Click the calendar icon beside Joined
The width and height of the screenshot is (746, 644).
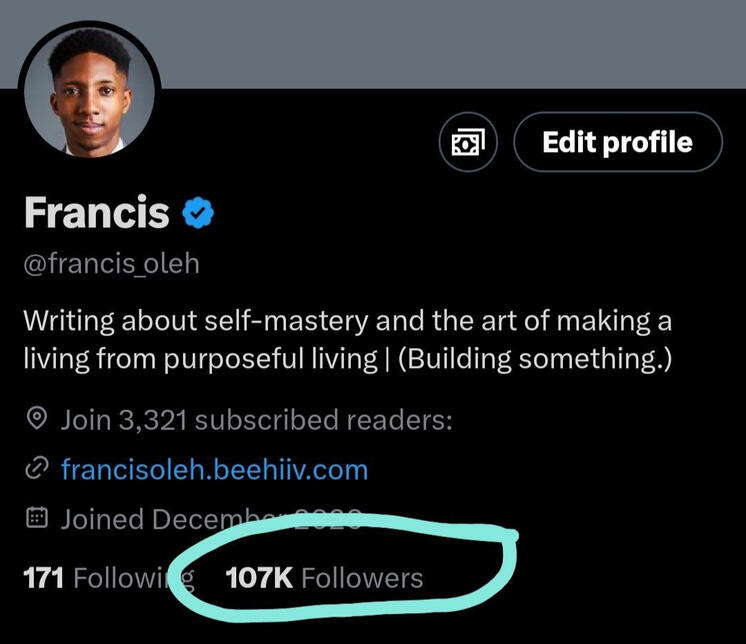pos(36,519)
